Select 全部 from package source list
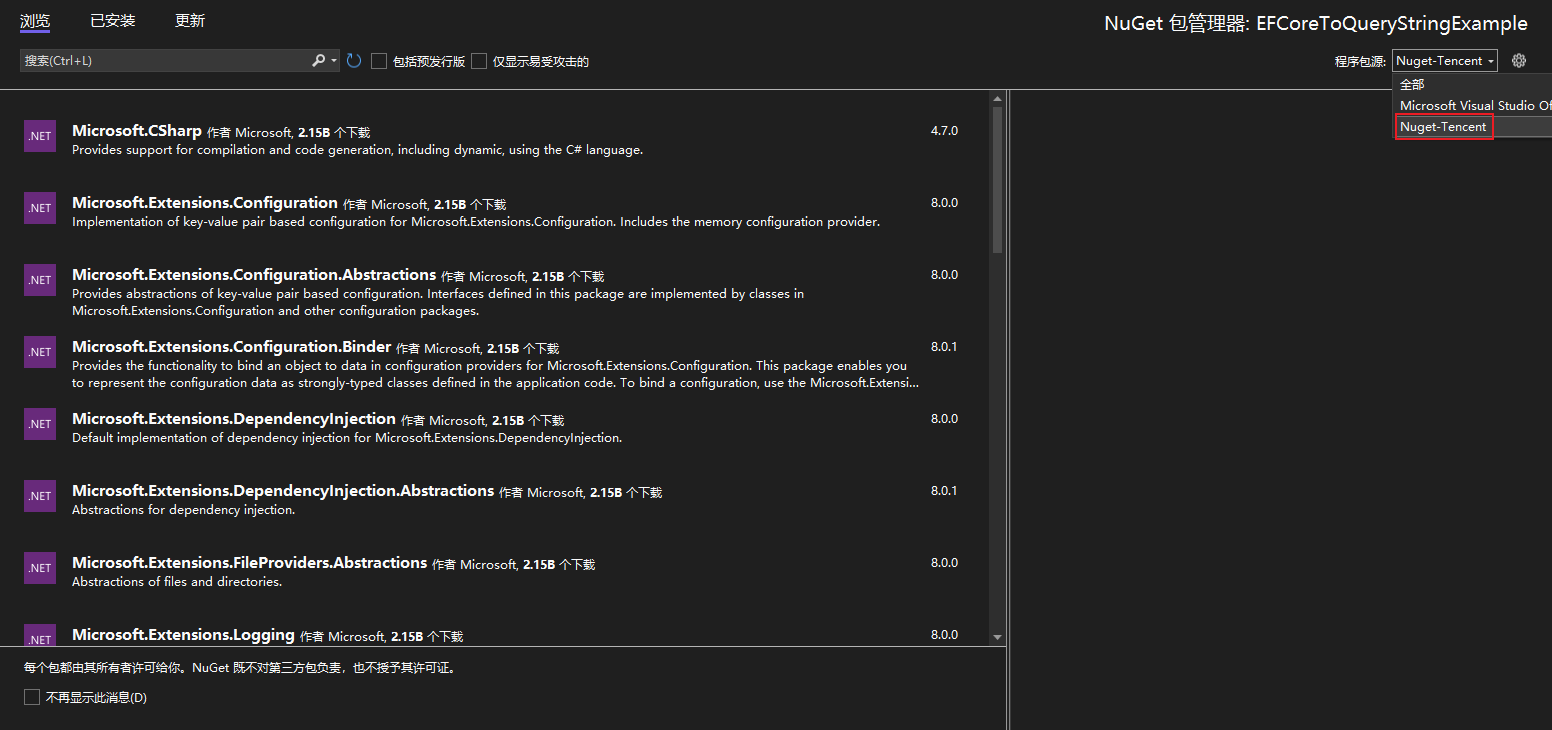 1412,85
